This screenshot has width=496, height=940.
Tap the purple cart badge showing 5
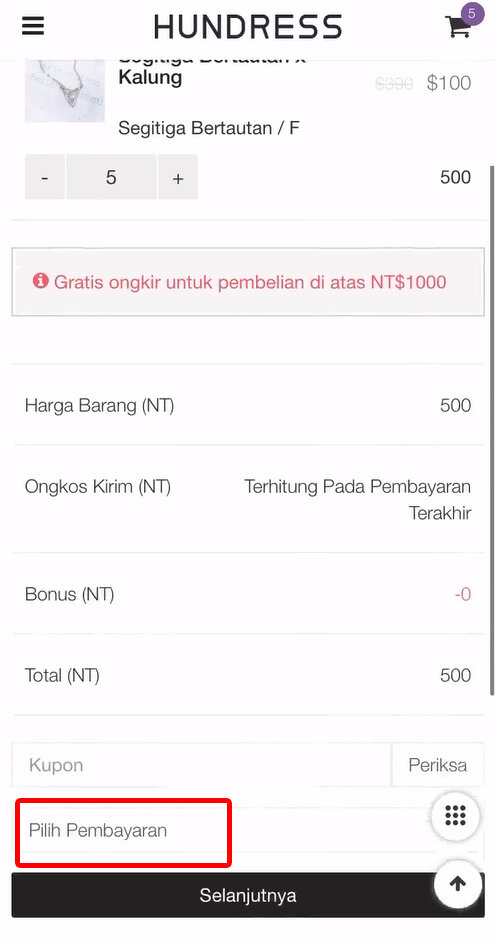coord(472,14)
